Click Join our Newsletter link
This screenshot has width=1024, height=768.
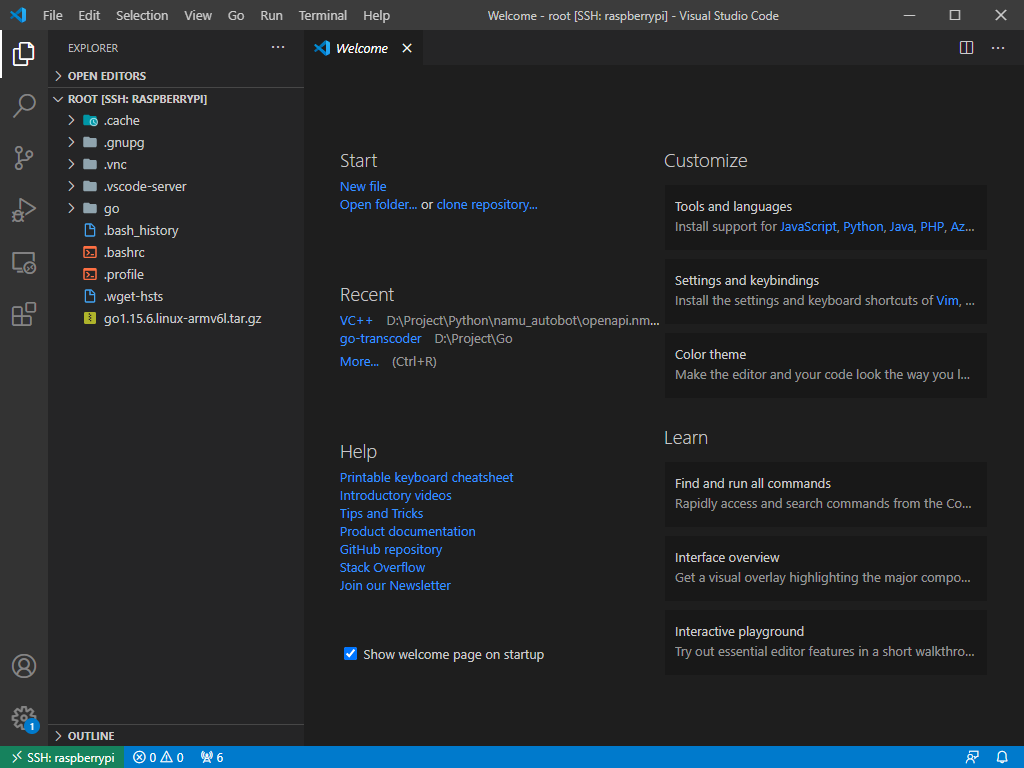395,585
